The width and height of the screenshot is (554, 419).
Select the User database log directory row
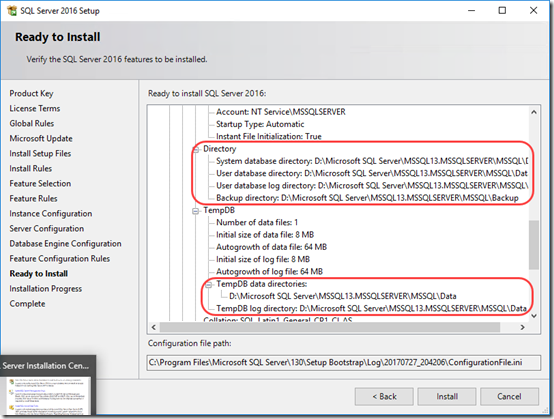click(372, 186)
